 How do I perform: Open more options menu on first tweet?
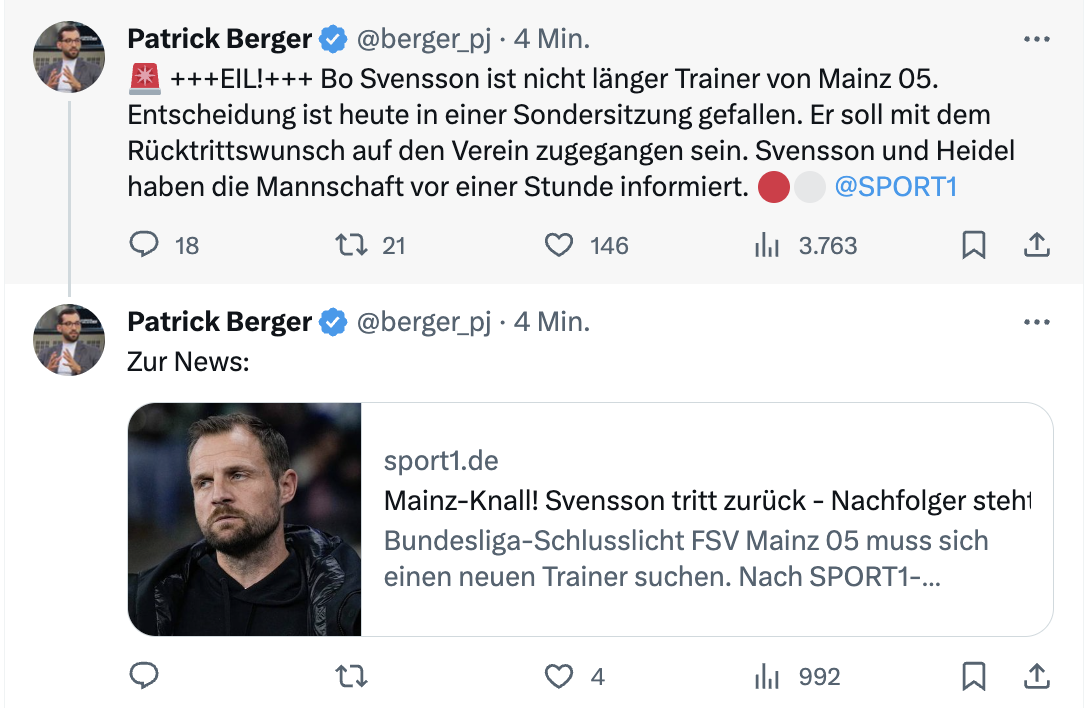point(1037,40)
